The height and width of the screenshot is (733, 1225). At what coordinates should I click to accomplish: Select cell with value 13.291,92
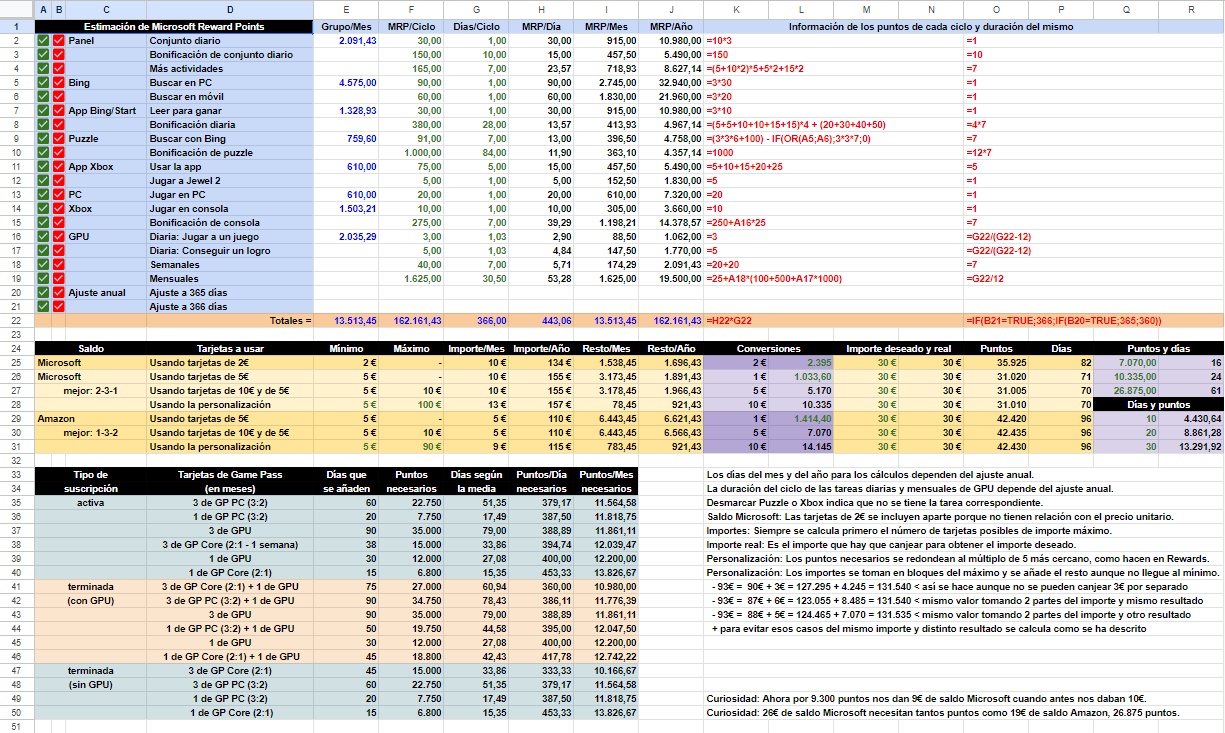click(1191, 446)
